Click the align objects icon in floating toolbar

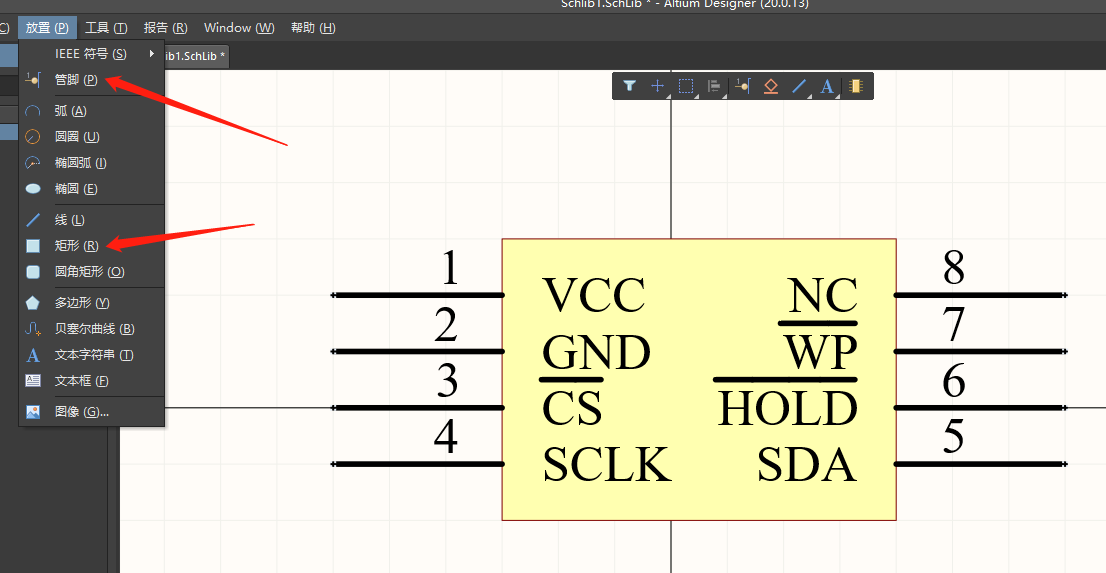pos(714,86)
